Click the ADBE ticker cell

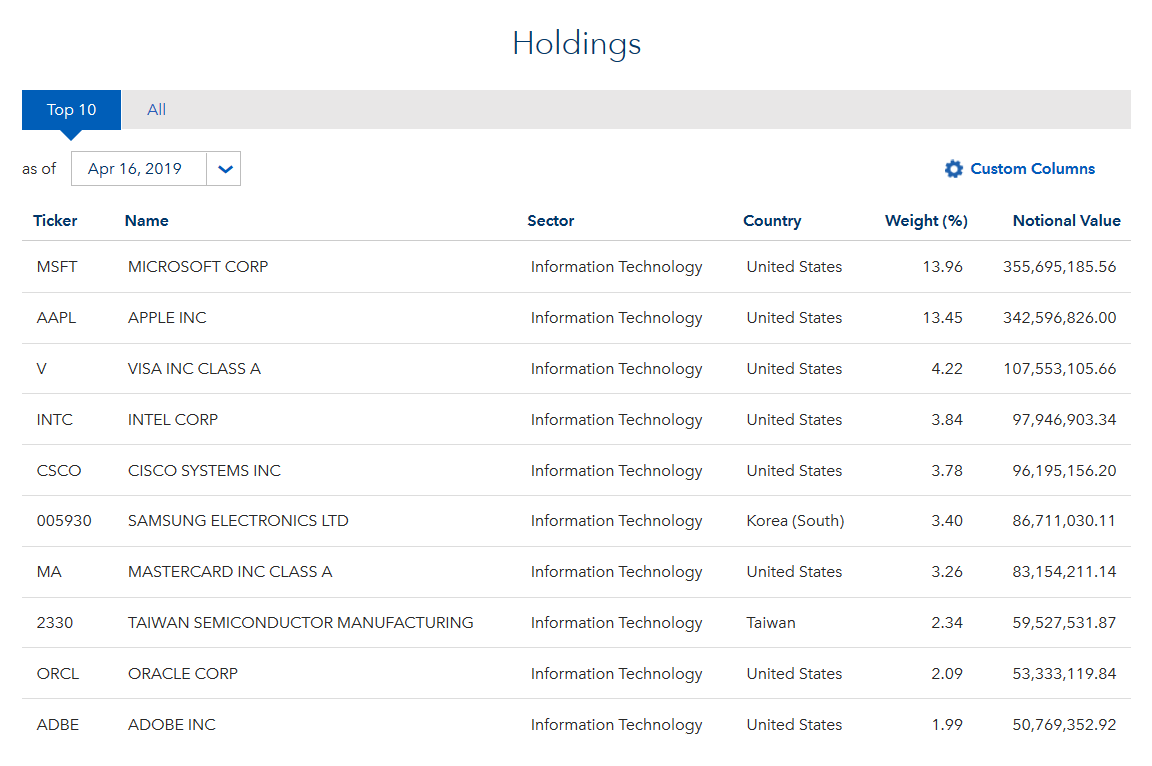coord(58,724)
